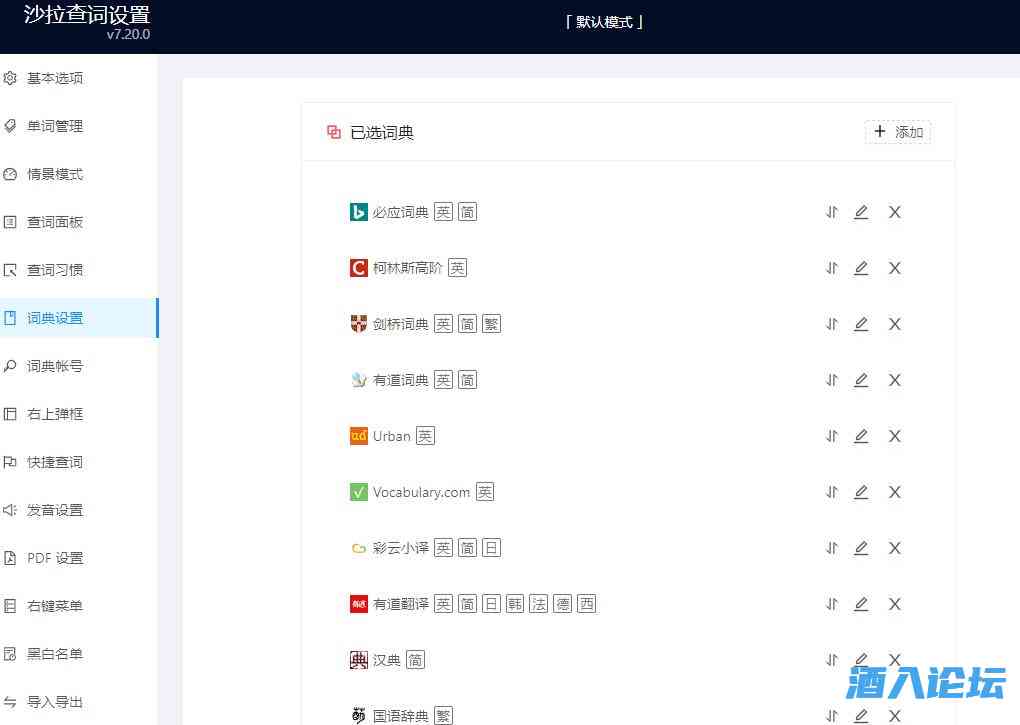Edit the Urban dictionary settings
The image size is (1020, 725).
point(861,436)
